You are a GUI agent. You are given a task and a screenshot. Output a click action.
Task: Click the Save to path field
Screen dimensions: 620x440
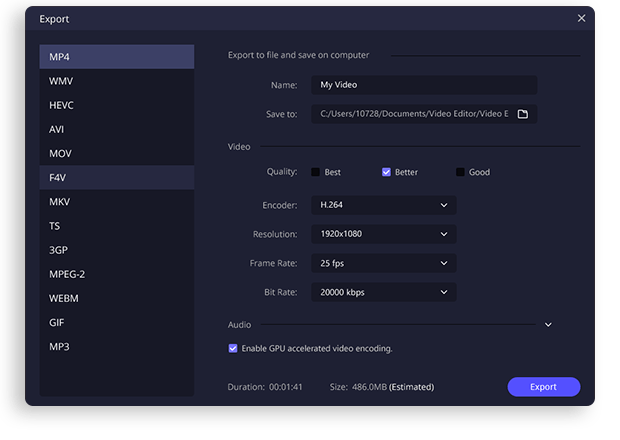point(410,114)
